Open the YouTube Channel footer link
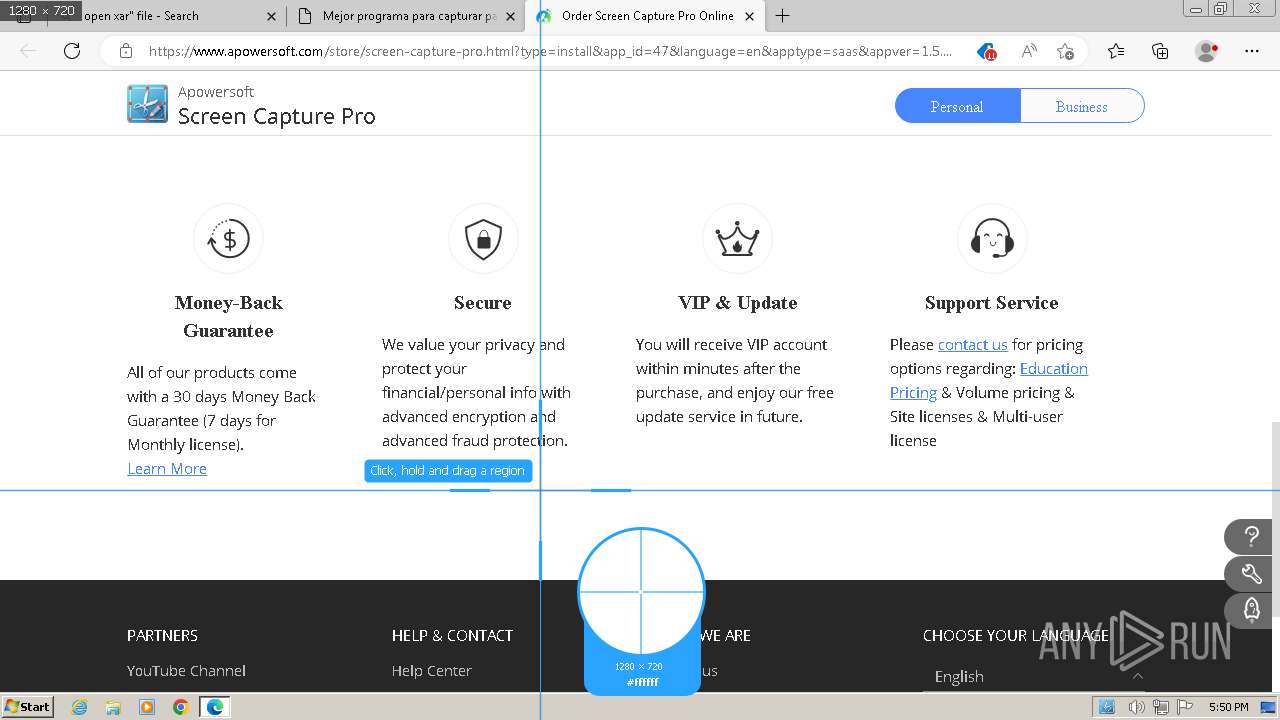Screen dimensions: 1280x720 coord(186,671)
